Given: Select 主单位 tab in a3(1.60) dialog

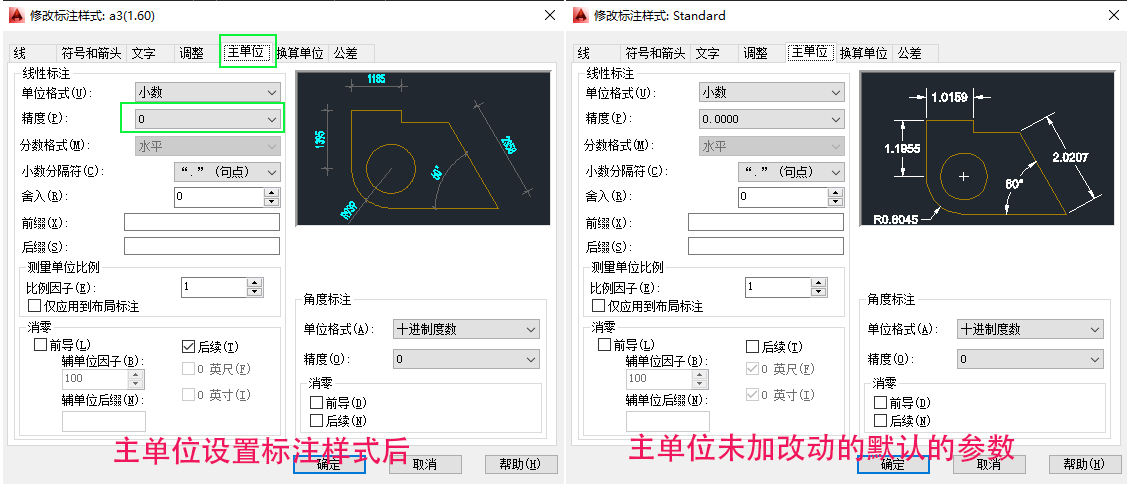Looking at the screenshot, I should 248,52.
